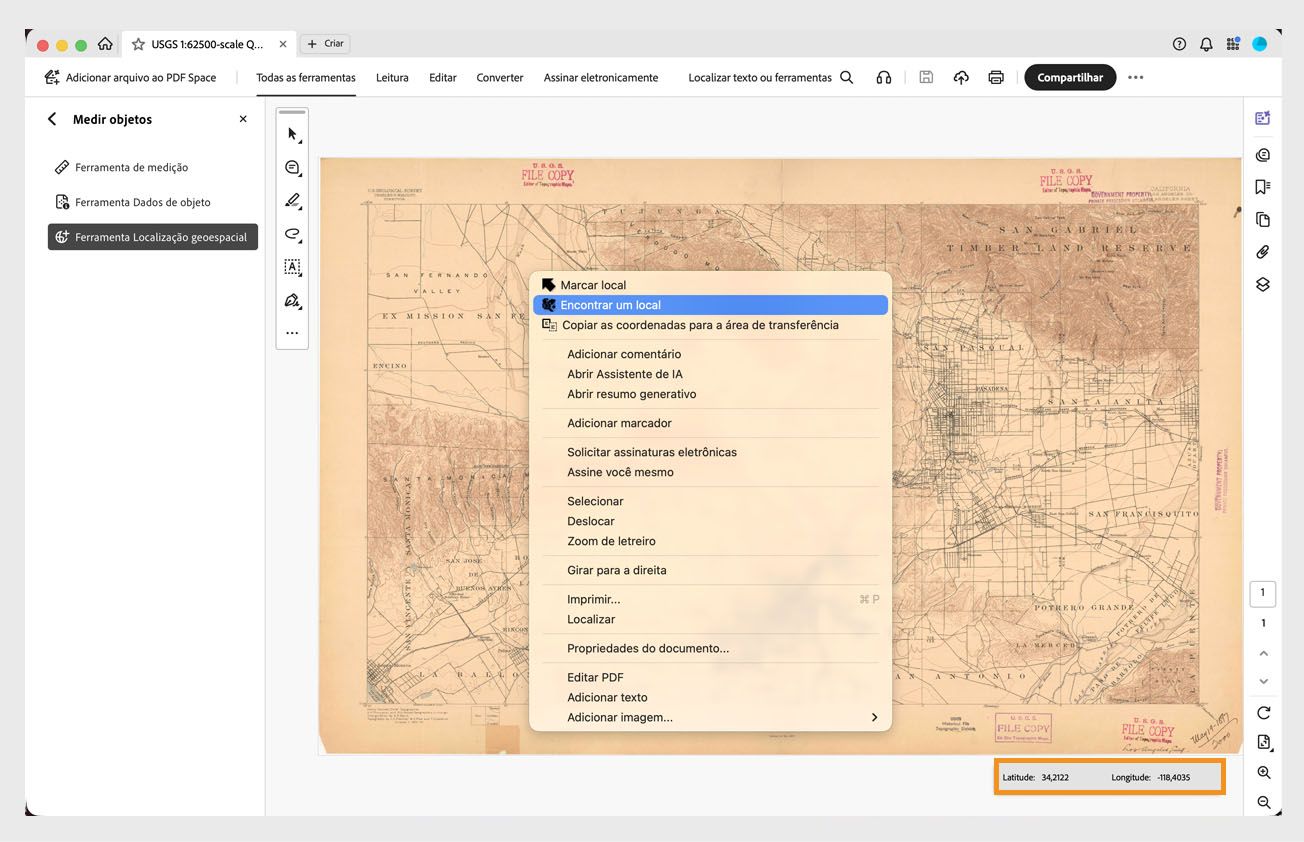Switch to the Converter tab
Image resolution: width=1304 pixels, height=842 pixels.
pyautogui.click(x=500, y=77)
